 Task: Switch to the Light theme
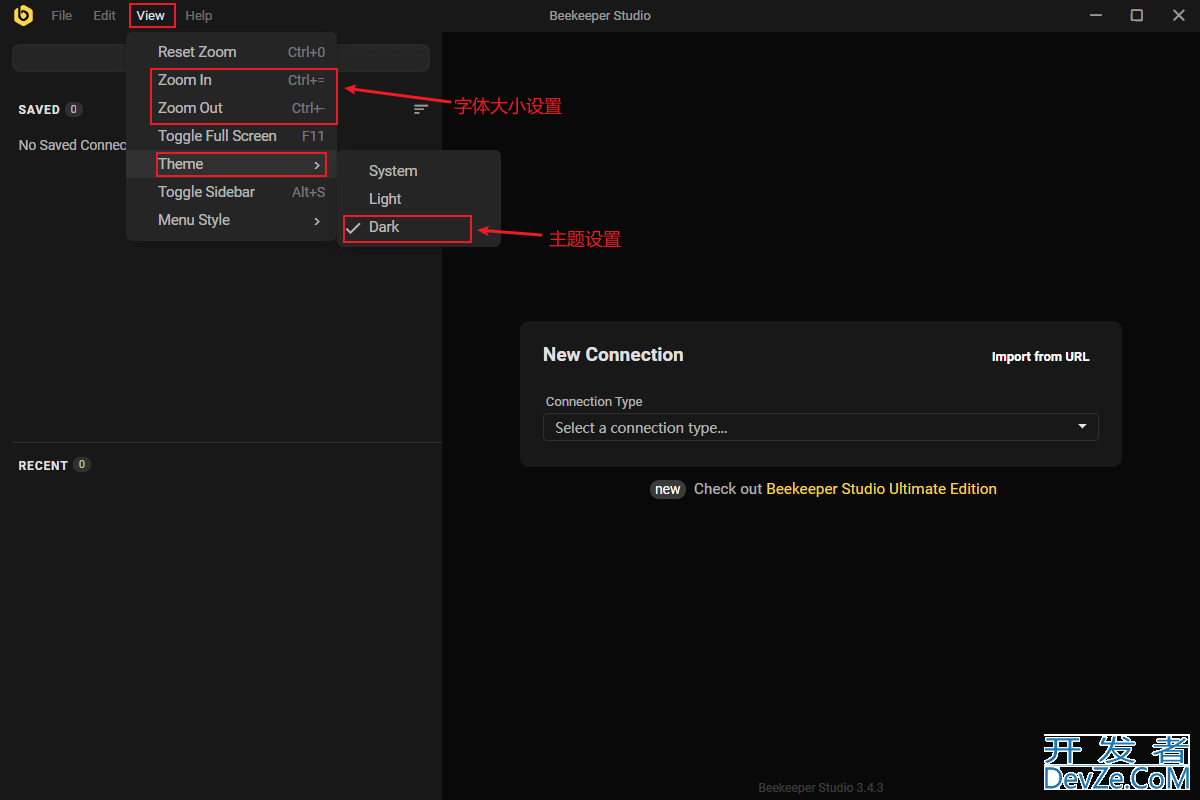point(419,199)
